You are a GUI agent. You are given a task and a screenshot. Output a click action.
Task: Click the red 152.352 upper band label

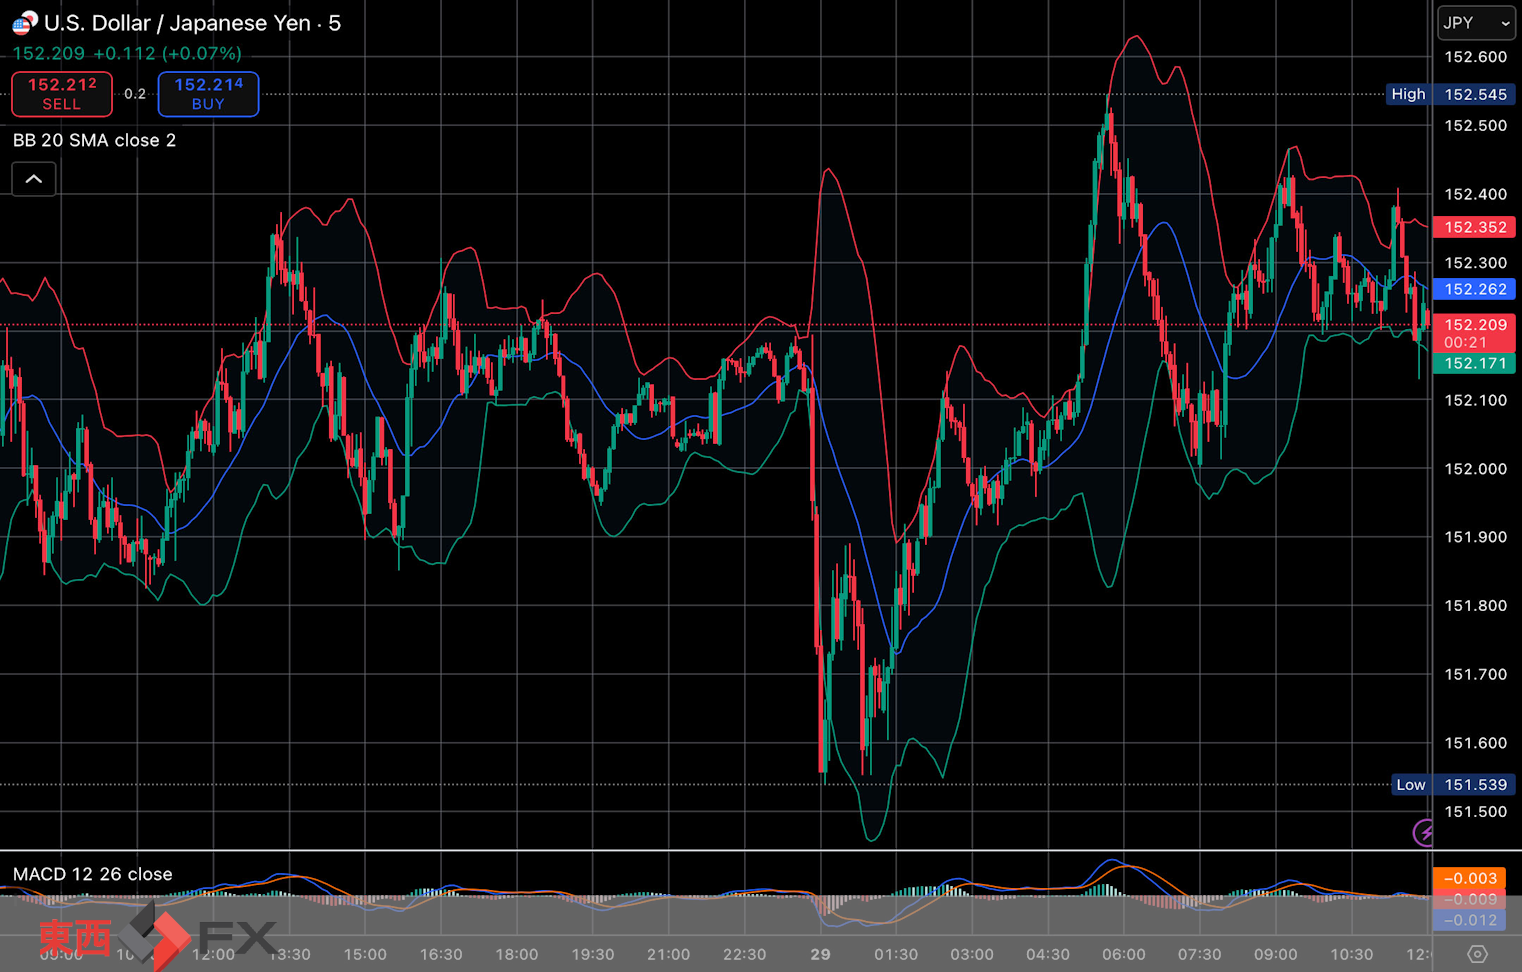click(x=1474, y=227)
